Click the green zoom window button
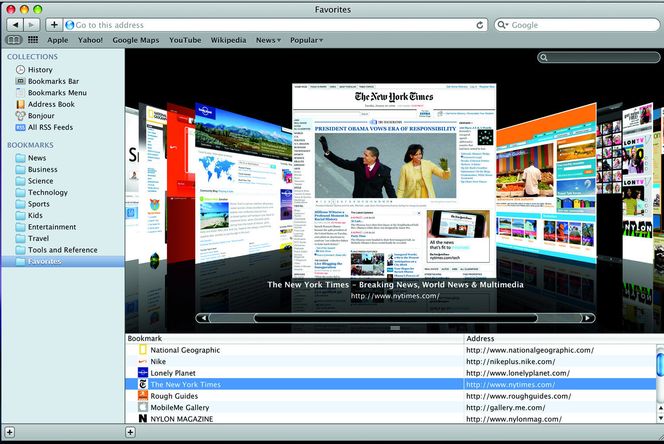Screen dimensions: 664x444 click(38, 9)
